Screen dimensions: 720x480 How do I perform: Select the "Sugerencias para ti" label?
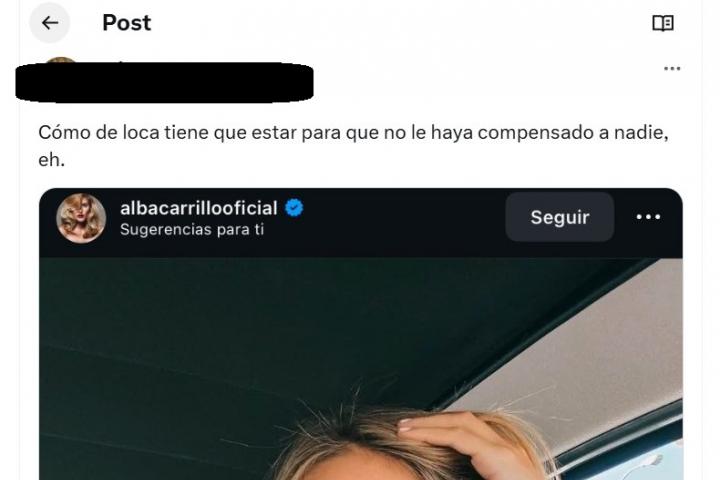(192, 229)
